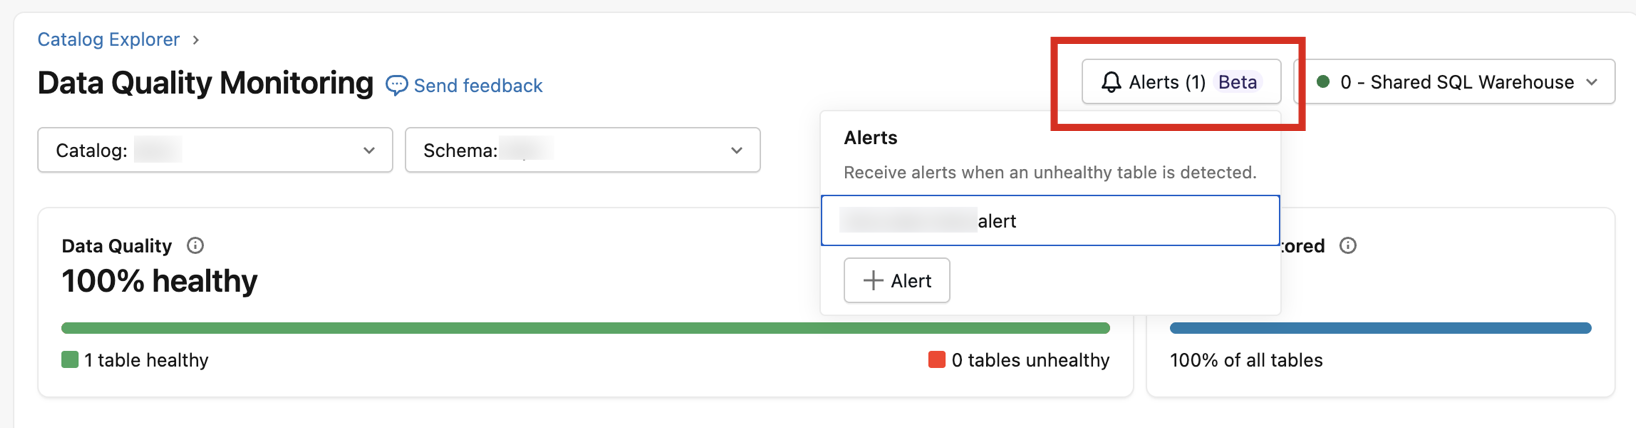Click the bell icon in Alerts button
Viewport: 1636px width, 428px height.
point(1110,82)
